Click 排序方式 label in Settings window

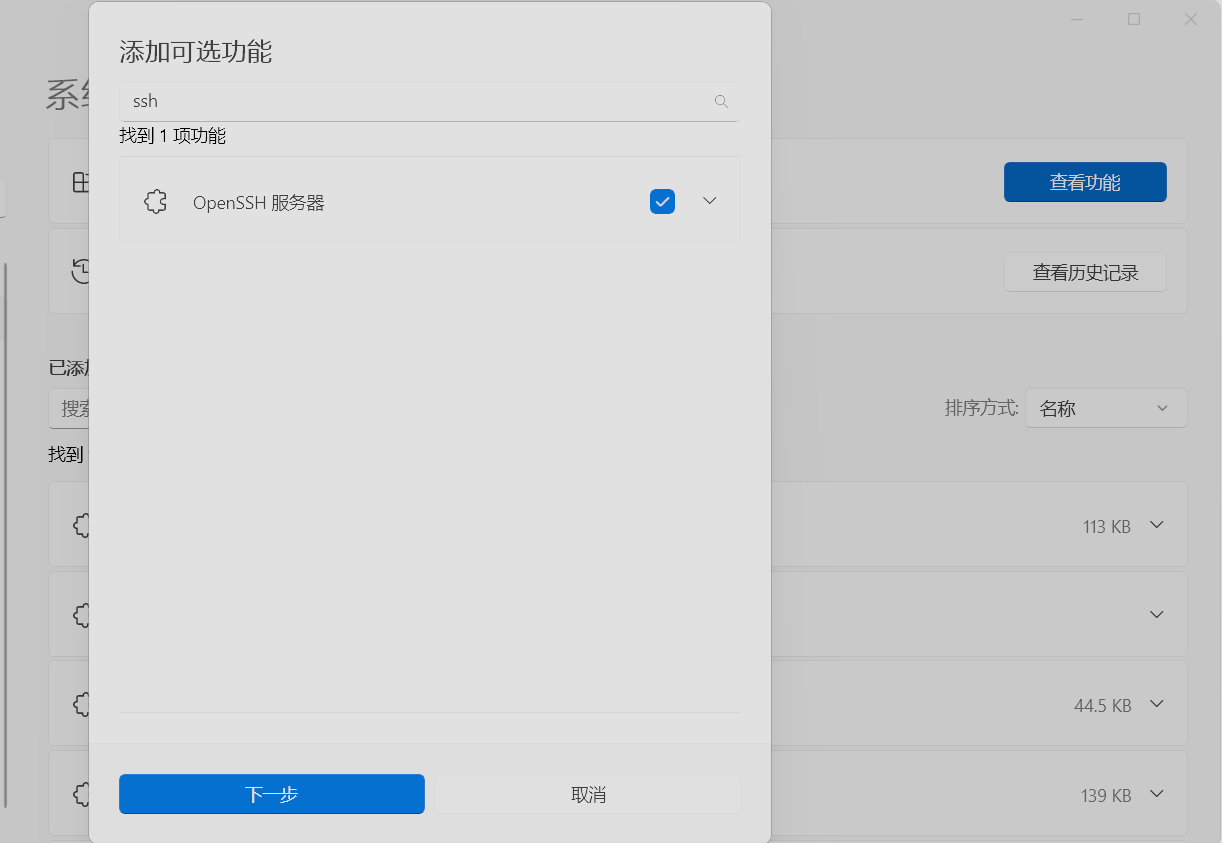coord(982,408)
